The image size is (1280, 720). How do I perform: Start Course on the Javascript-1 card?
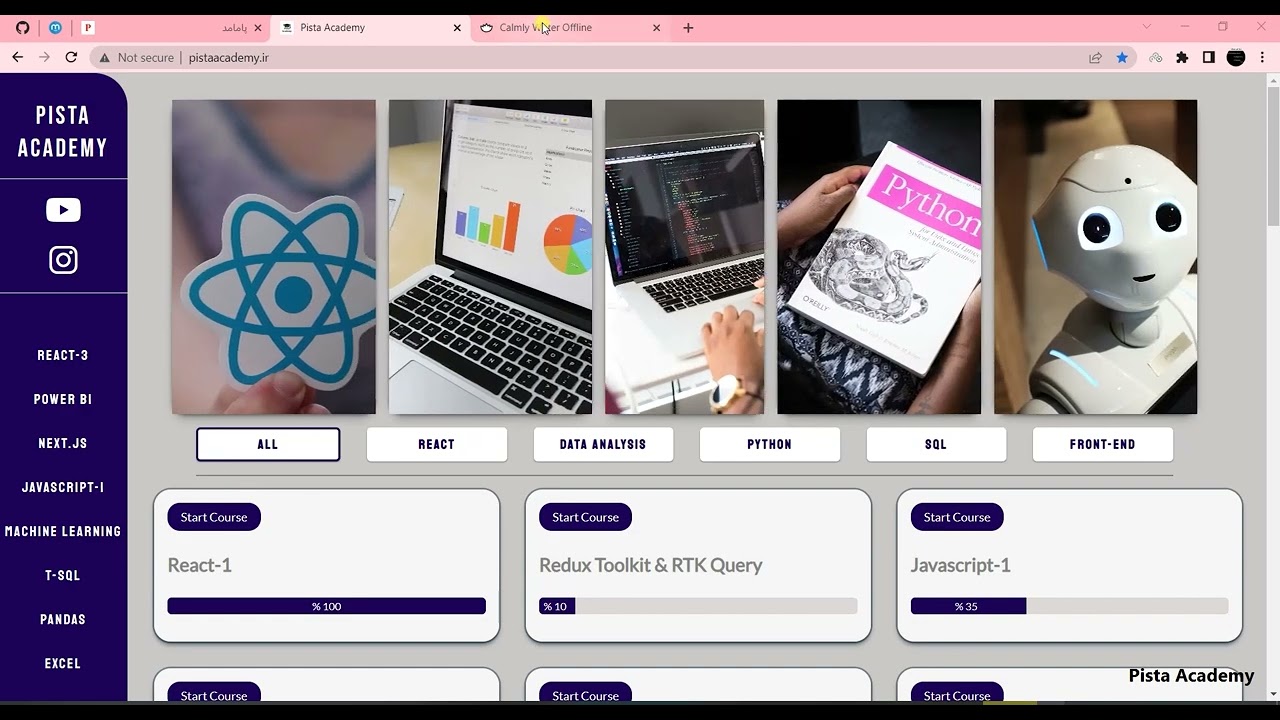point(957,517)
